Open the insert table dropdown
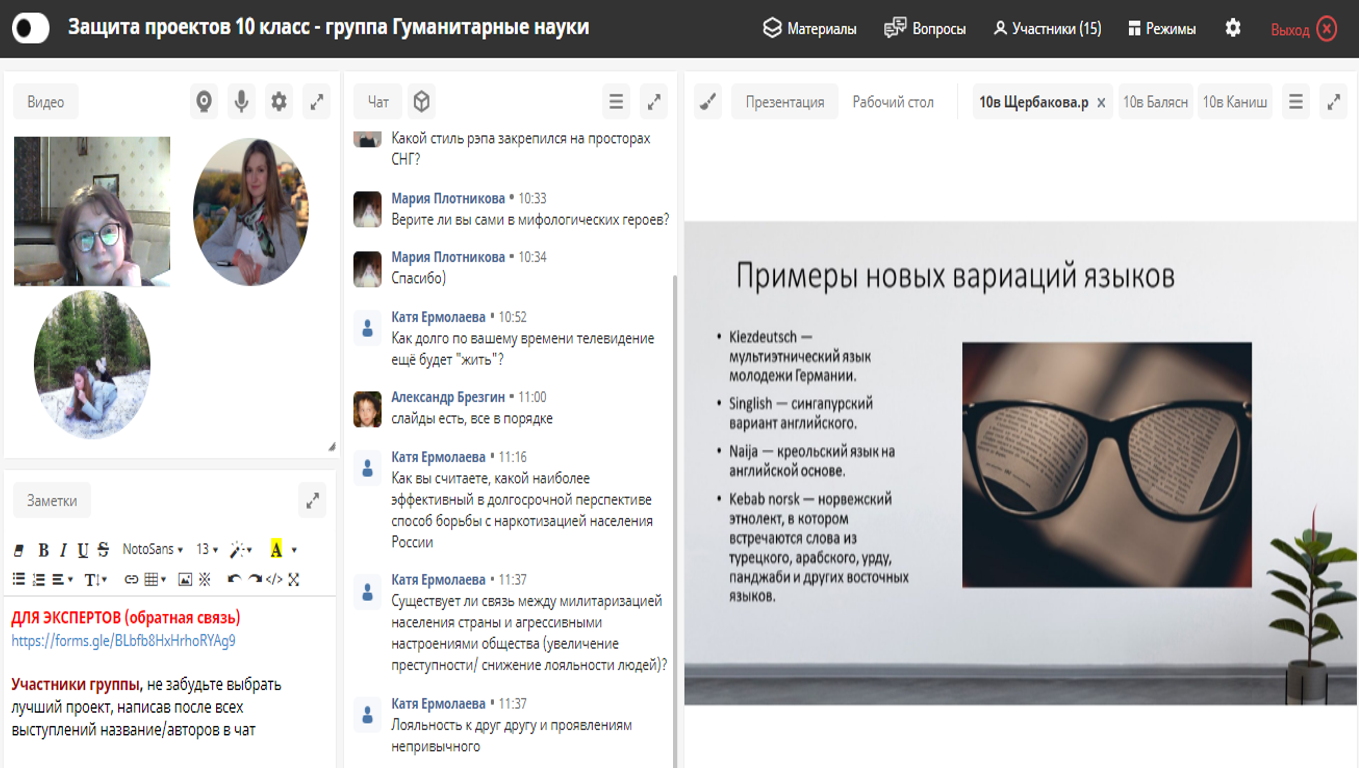 [156, 579]
